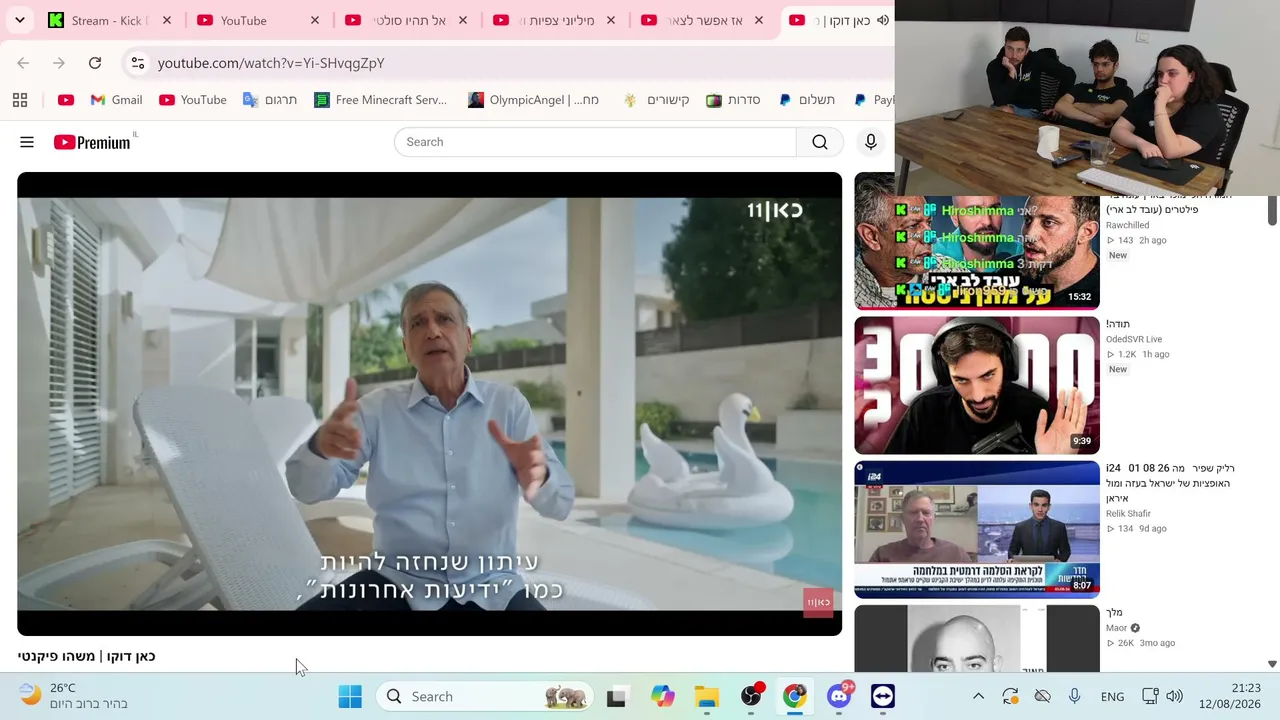This screenshot has height=720, width=1280.
Task: Reload the current page
Action: pos(95,63)
